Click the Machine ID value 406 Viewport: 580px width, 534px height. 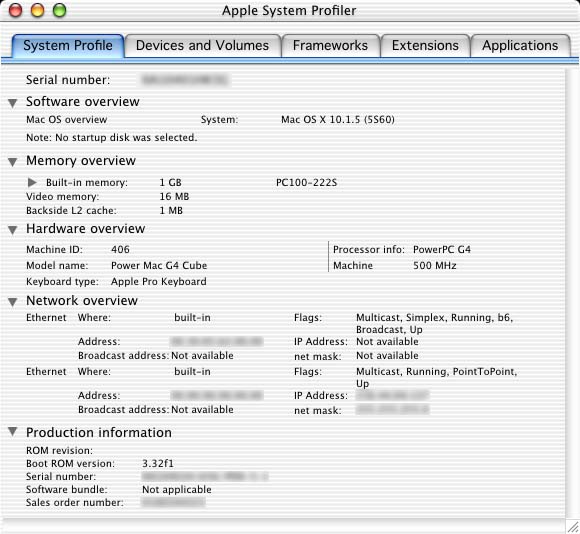tap(120, 250)
